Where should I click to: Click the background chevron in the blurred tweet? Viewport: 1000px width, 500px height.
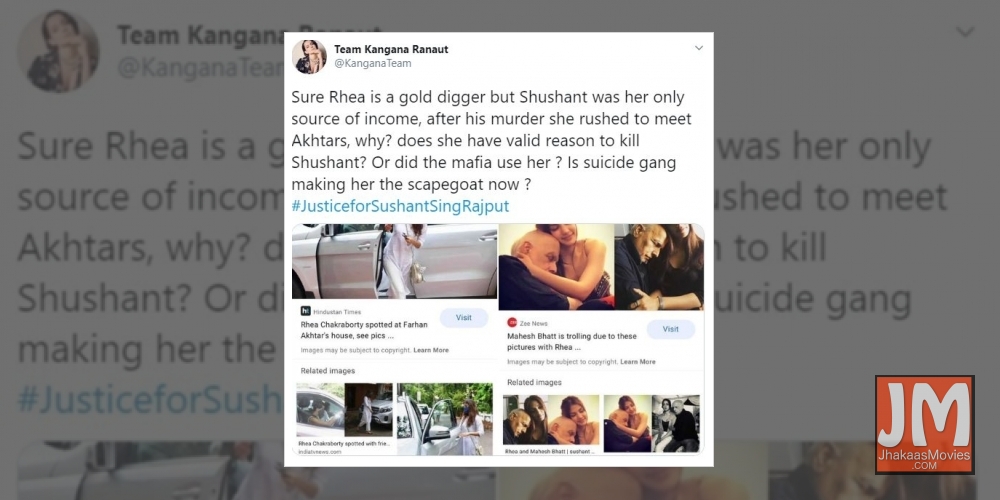click(964, 31)
